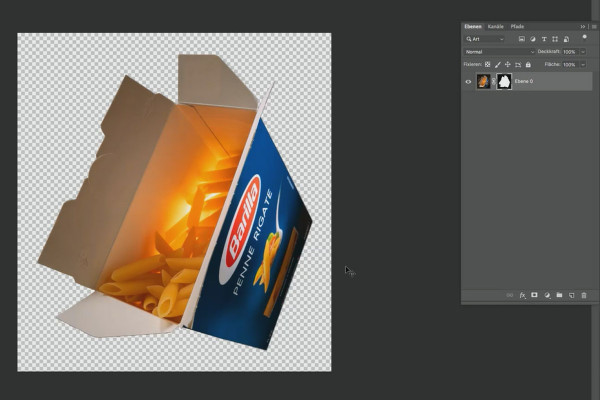This screenshot has height=400, width=600.
Task: Add a layer mask icon
Action: [x=535, y=295]
